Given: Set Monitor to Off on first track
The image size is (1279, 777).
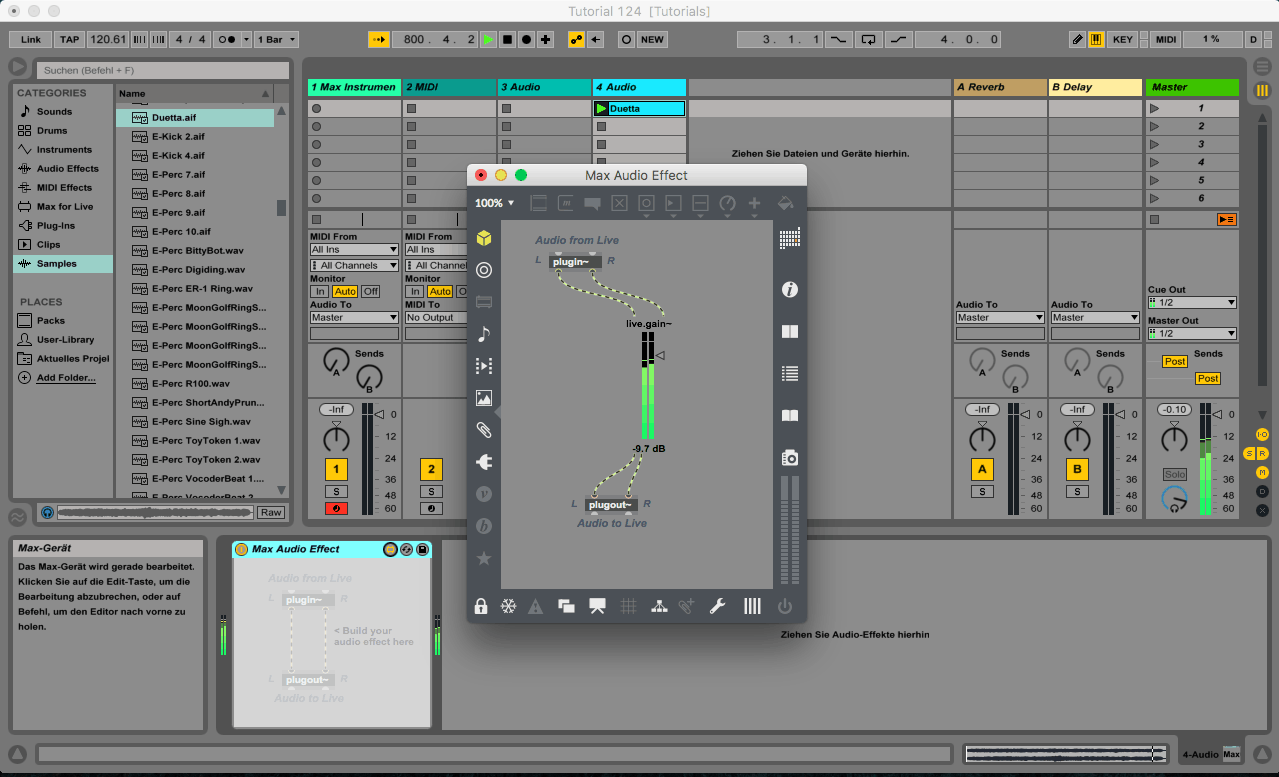Looking at the screenshot, I should click(x=370, y=291).
